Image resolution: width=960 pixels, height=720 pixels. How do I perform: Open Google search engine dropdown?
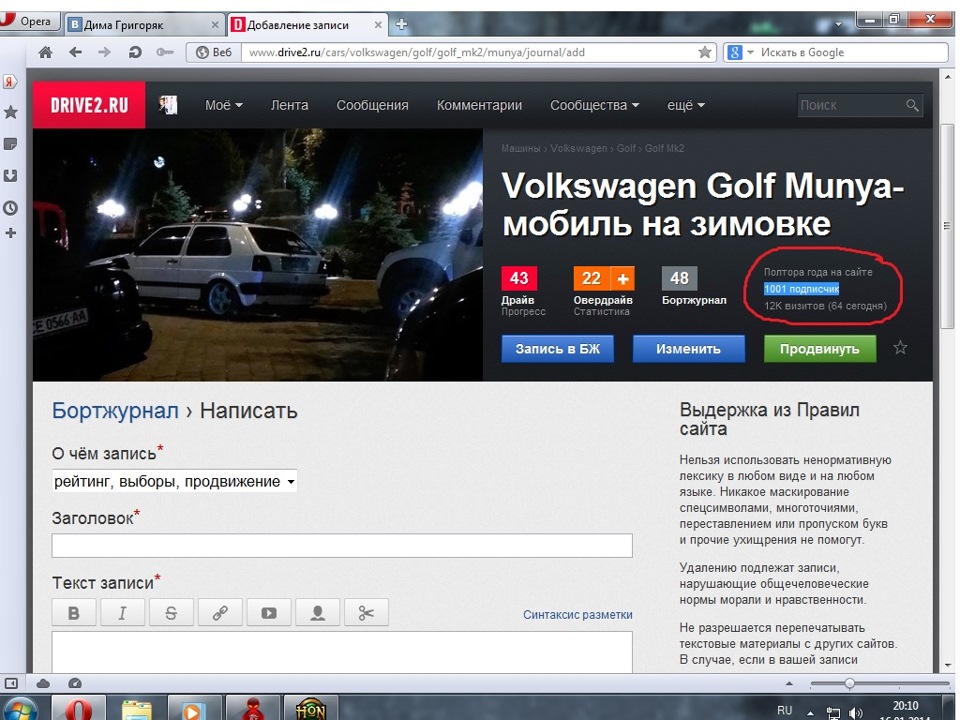point(740,52)
